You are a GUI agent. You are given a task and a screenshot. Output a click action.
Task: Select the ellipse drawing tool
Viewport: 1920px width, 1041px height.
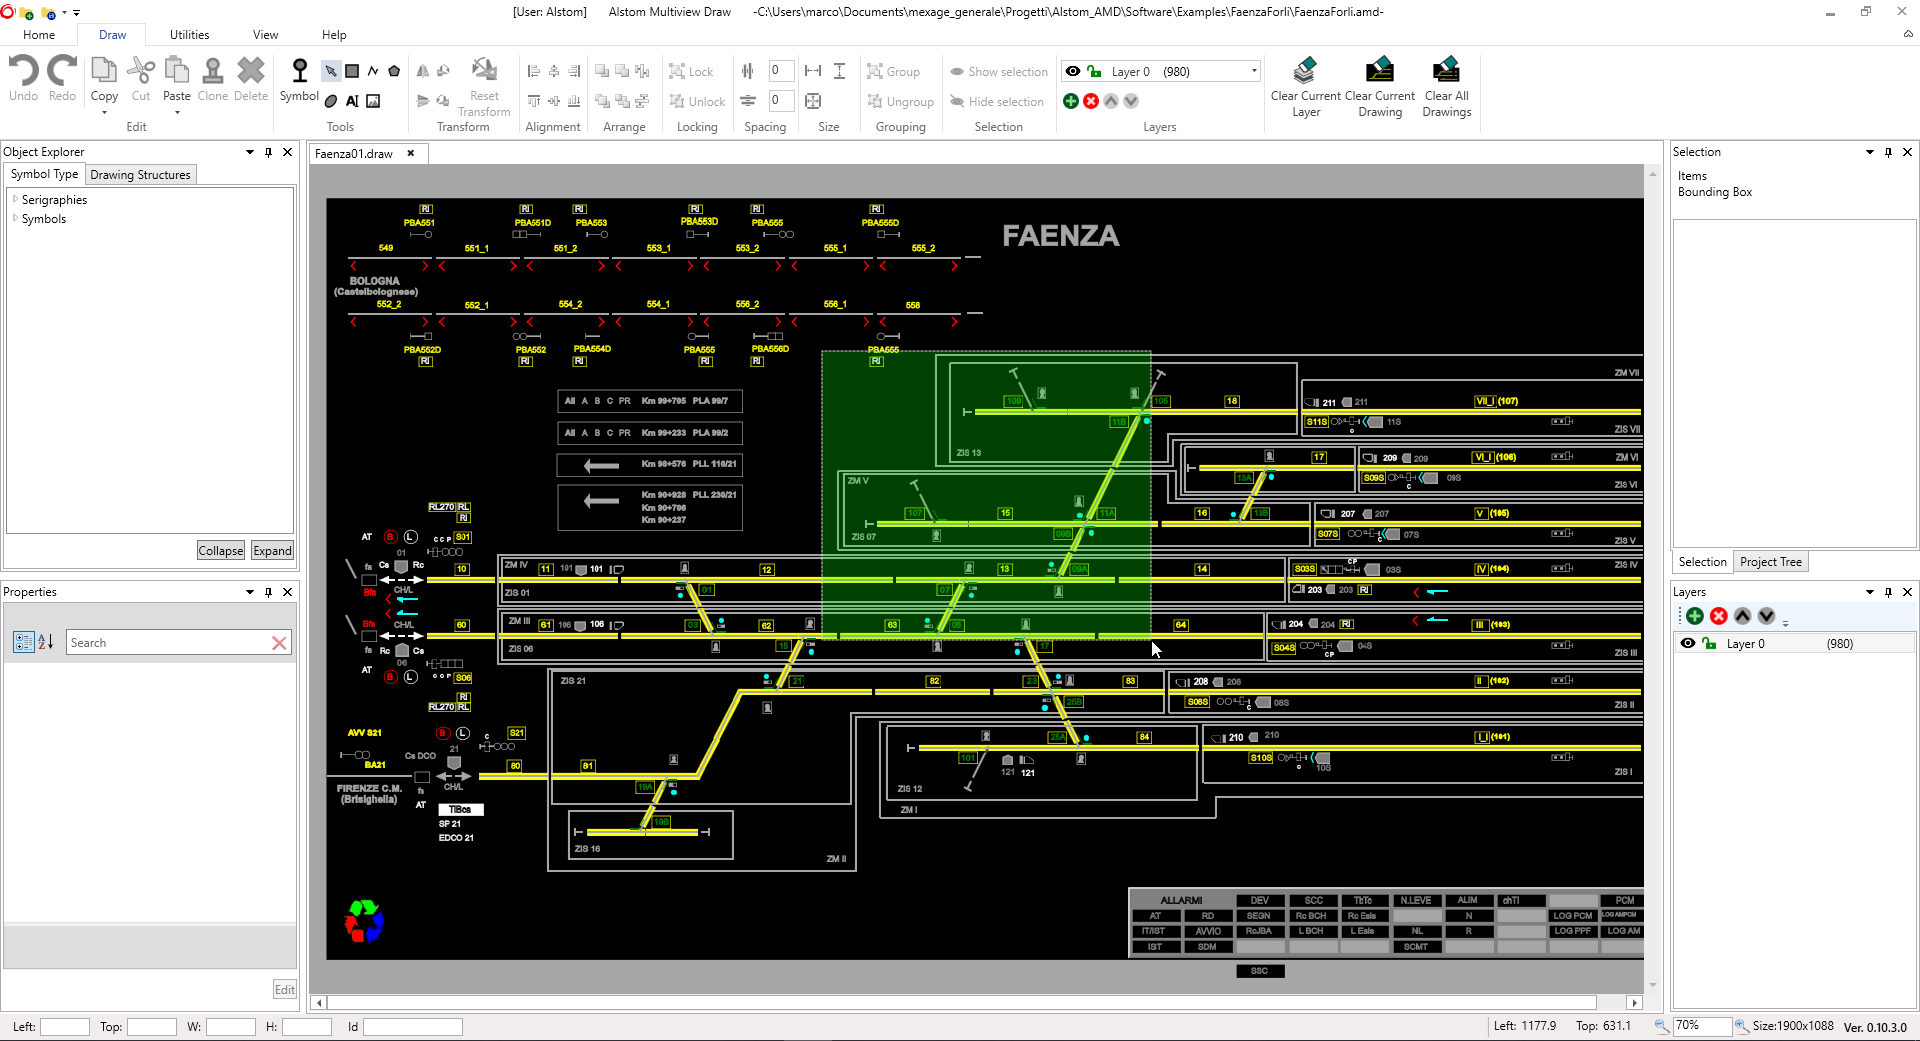pyautogui.click(x=331, y=101)
